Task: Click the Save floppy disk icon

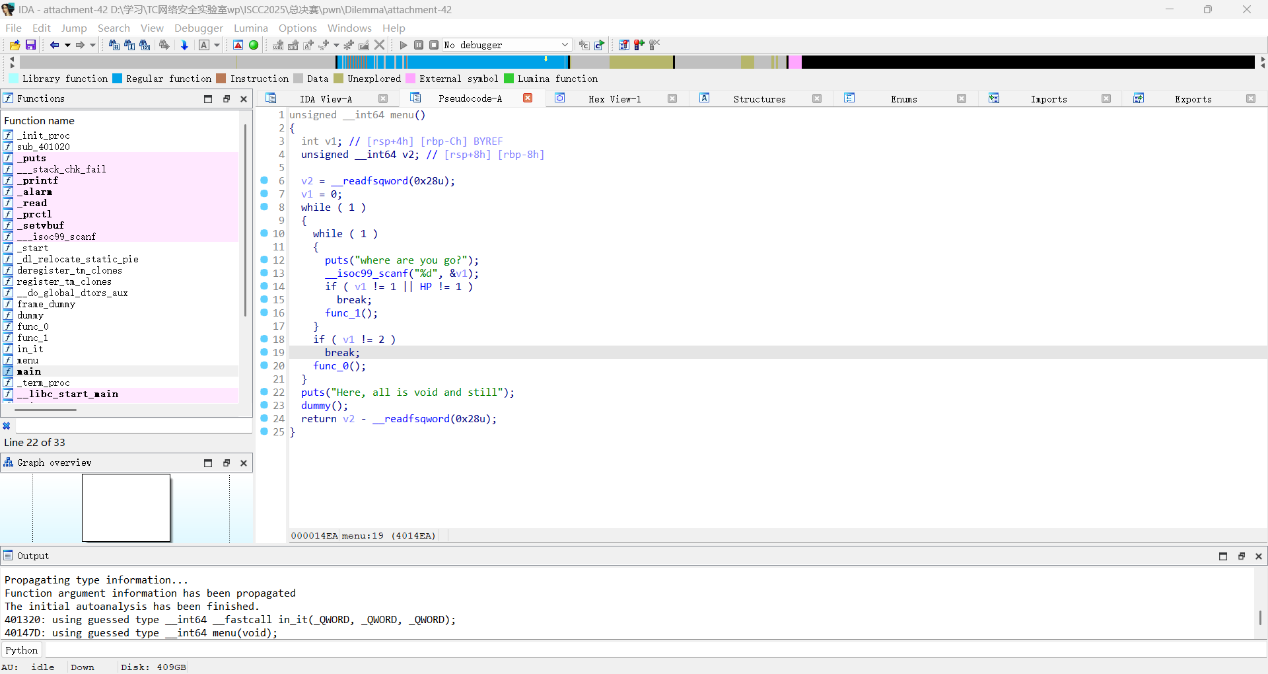Action: (x=31, y=45)
